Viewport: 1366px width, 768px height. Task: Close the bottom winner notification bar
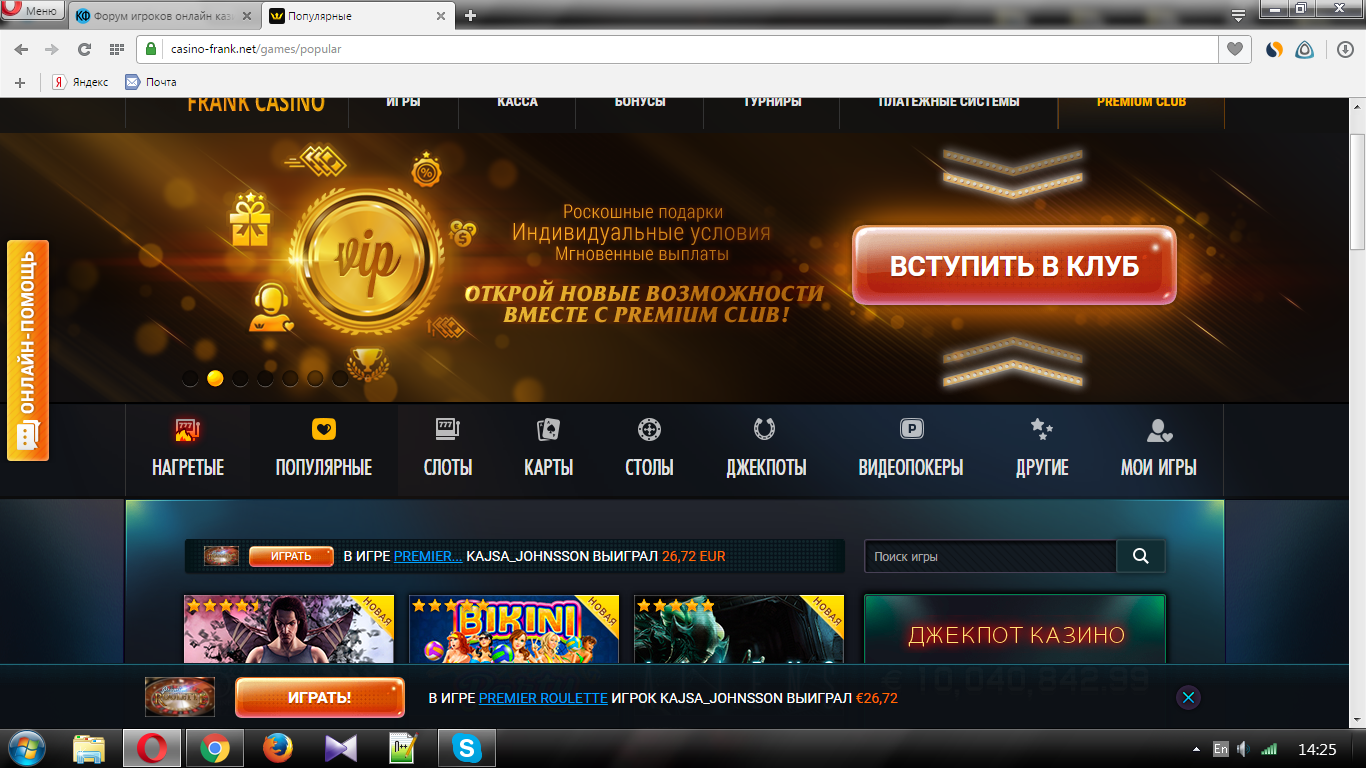pyautogui.click(x=1188, y=698)
